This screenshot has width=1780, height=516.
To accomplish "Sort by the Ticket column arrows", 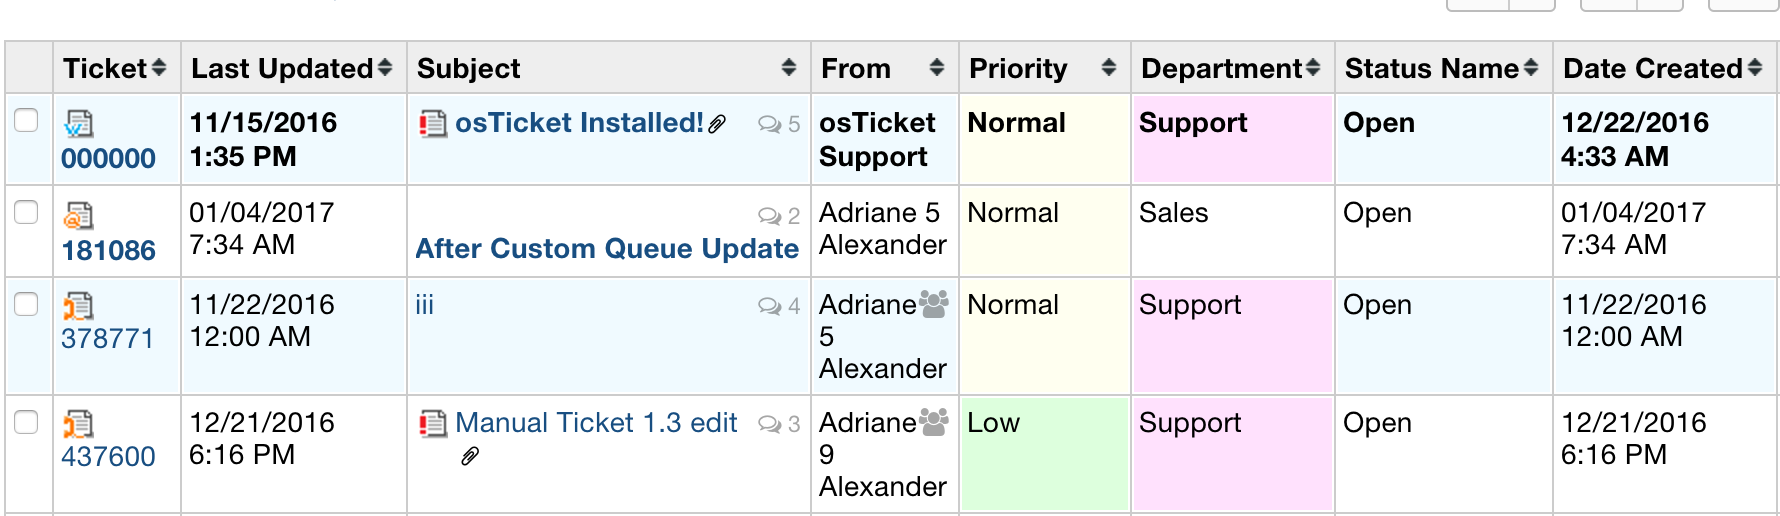I will [x=158, y=68].
